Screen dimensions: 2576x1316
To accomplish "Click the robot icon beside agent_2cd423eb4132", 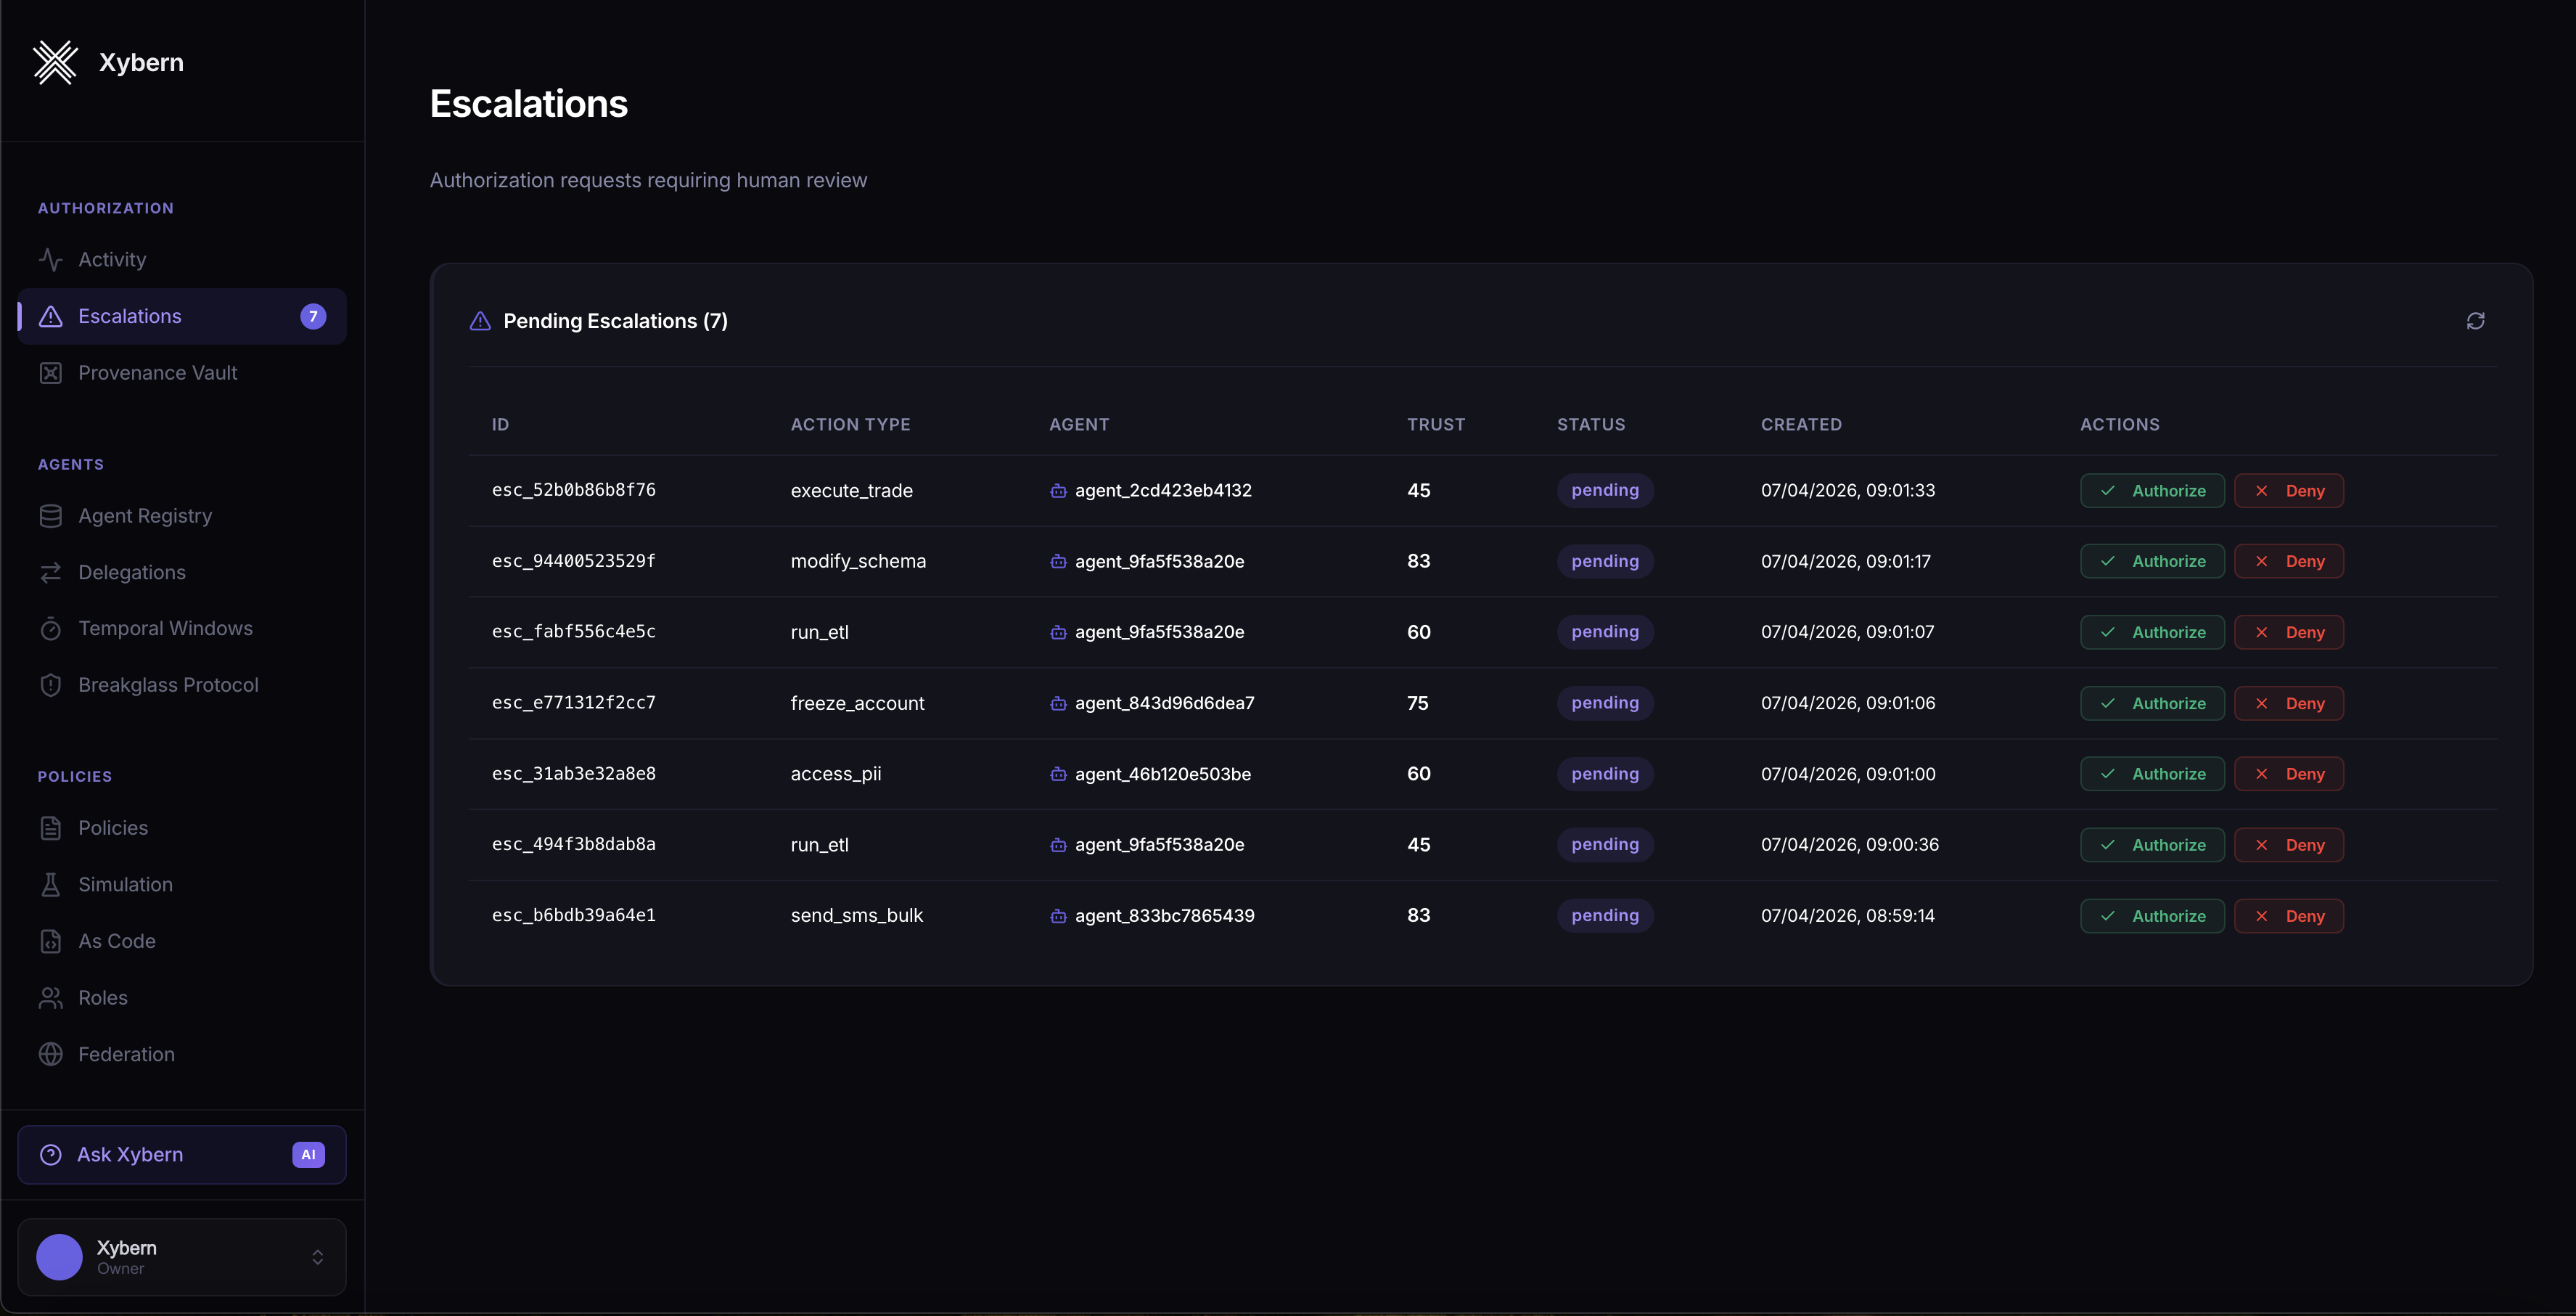I will [1058, 491].
